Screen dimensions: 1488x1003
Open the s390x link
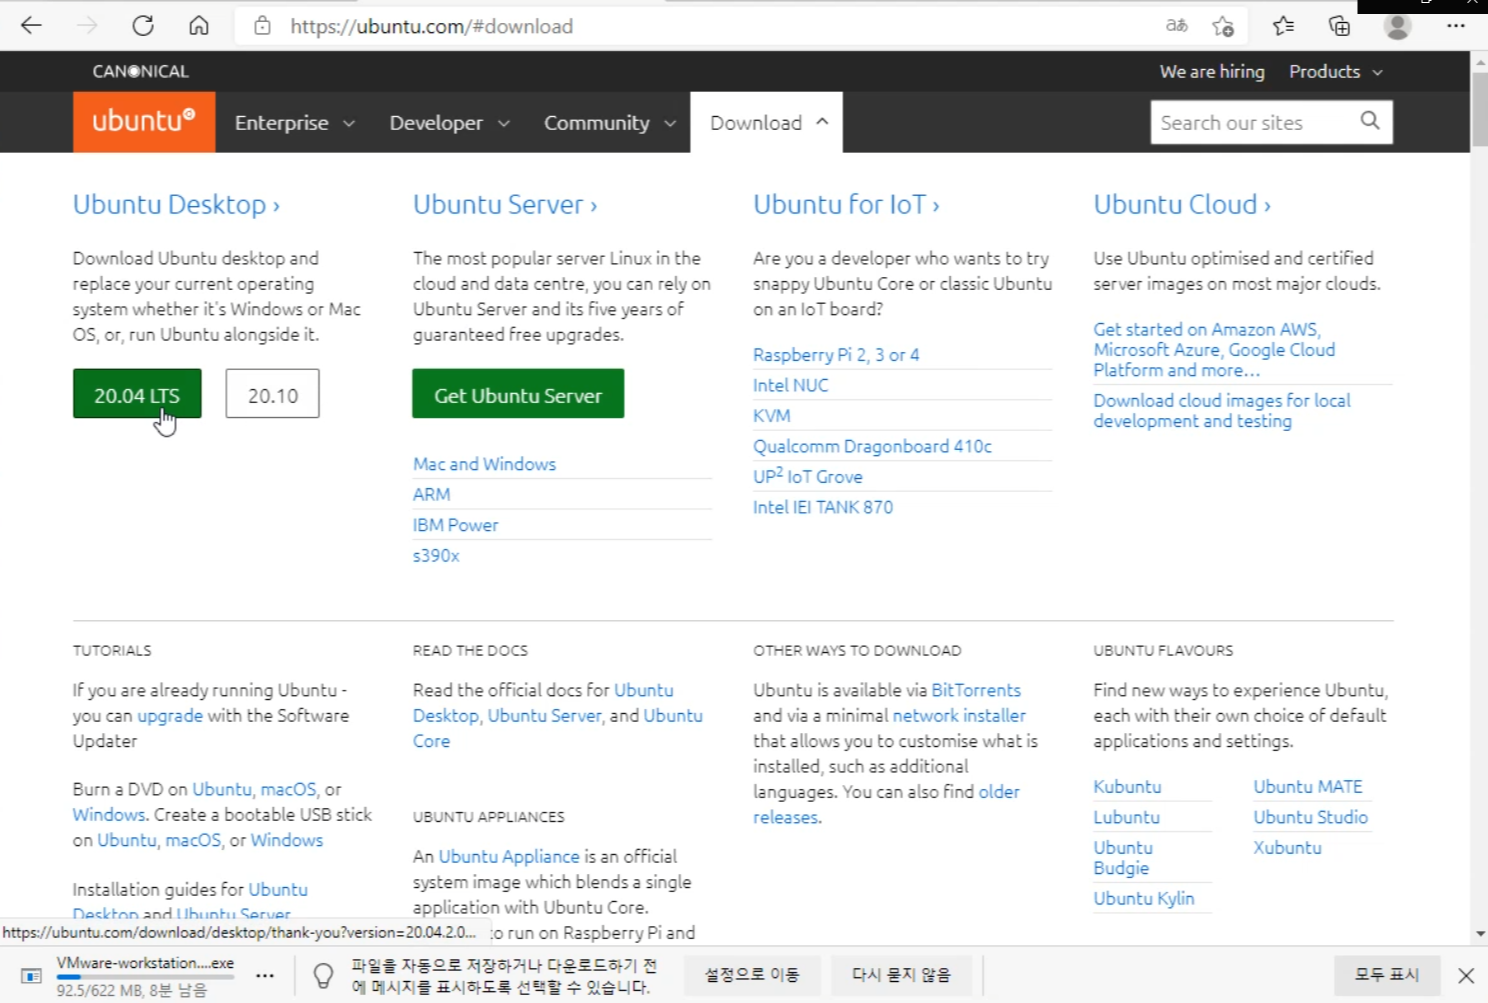[436, 555]
